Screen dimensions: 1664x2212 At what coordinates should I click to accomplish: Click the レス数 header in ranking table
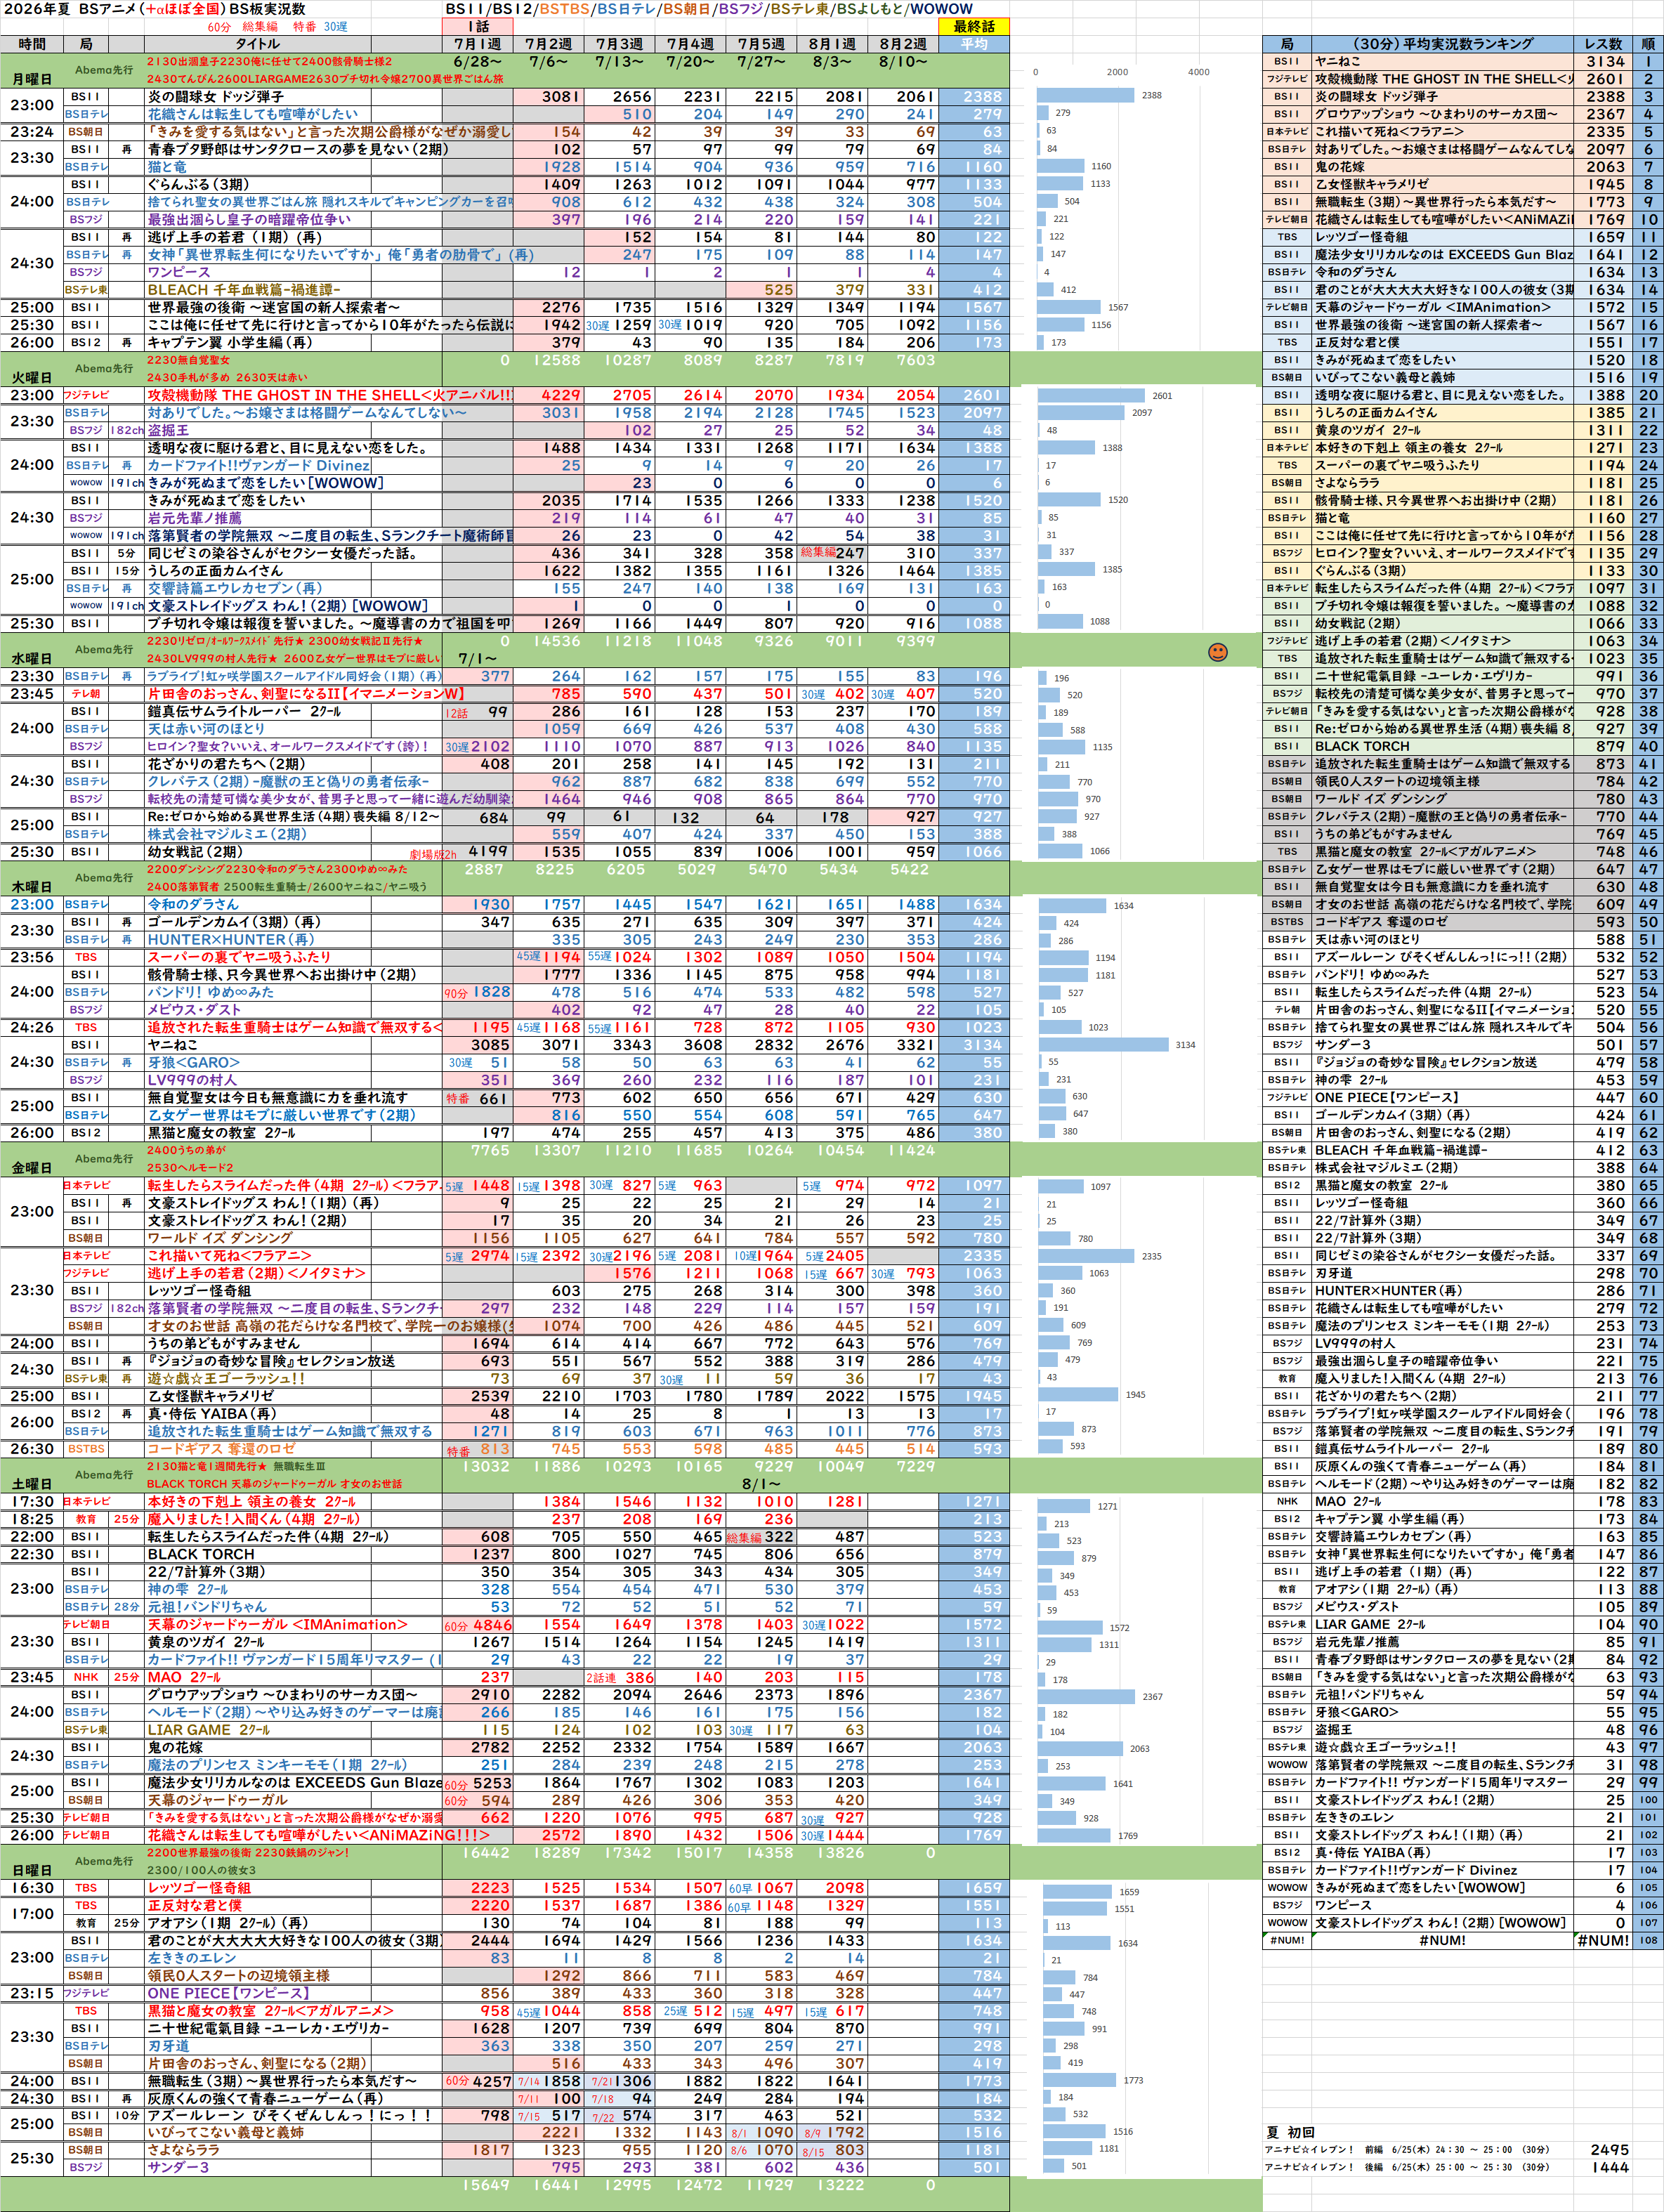[x=1603, y=44]
